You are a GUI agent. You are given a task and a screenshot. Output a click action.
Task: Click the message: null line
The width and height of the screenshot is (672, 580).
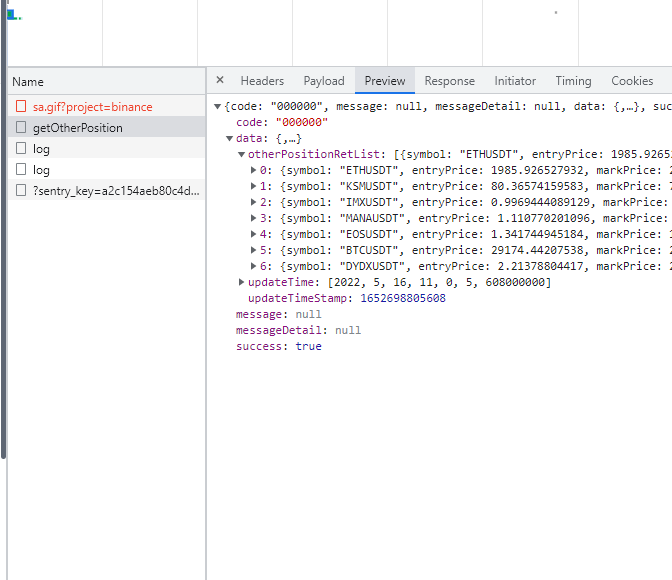pyautogui.click(x=279, y=315)
